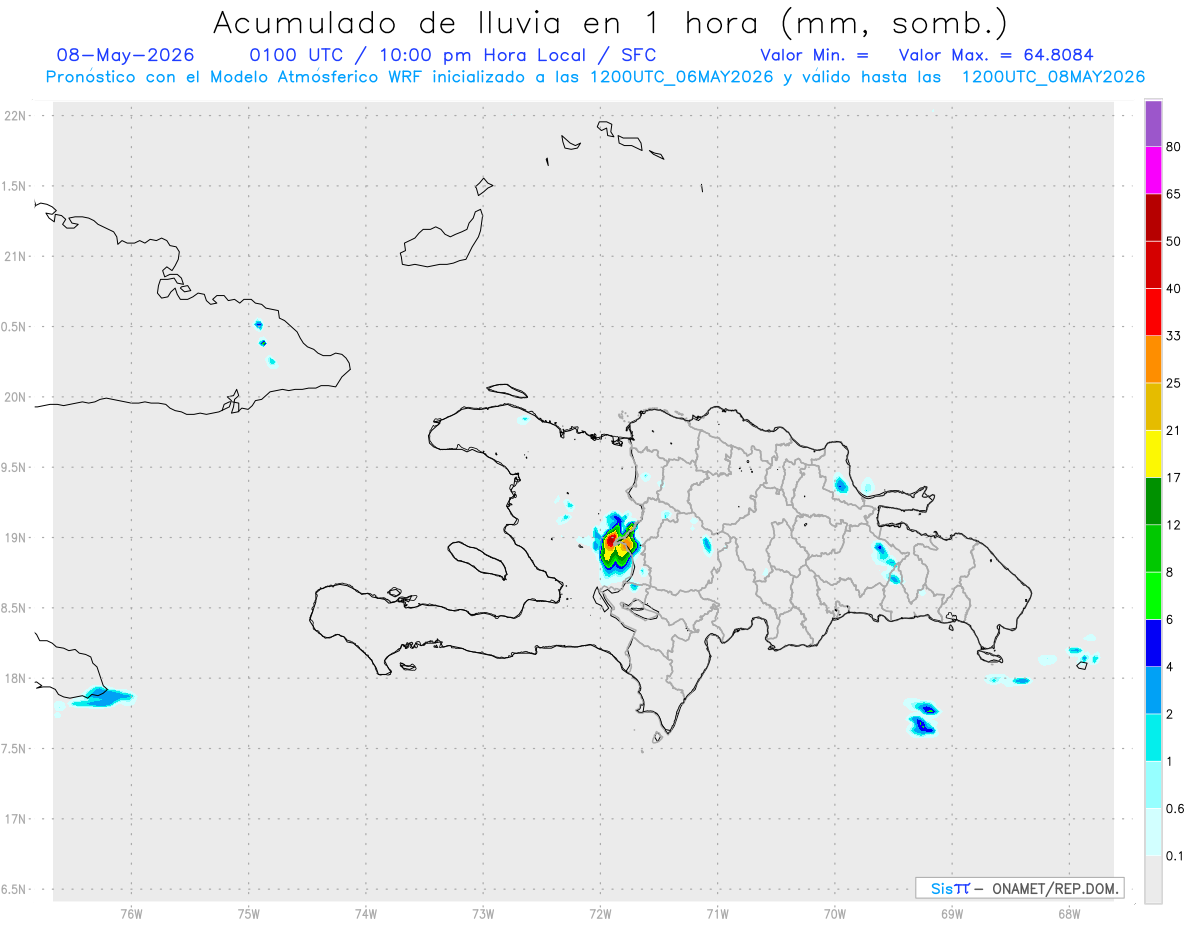Click the 18N latitude axis label

coord(17,678)
